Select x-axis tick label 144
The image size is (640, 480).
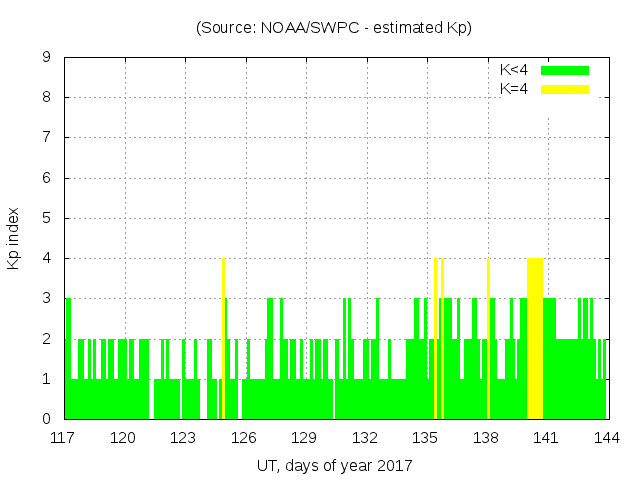click(606, 437)
